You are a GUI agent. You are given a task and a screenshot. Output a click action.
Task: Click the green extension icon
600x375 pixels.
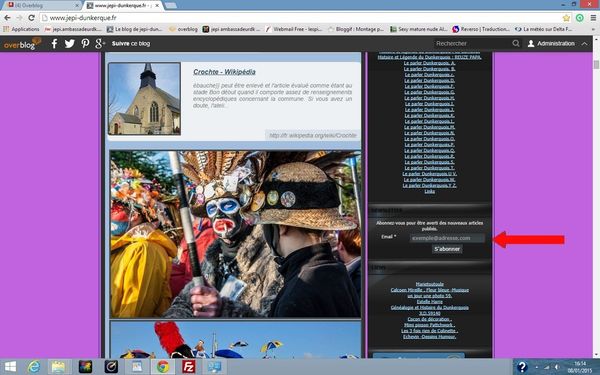pyautogui.click(x=580, y=18)
